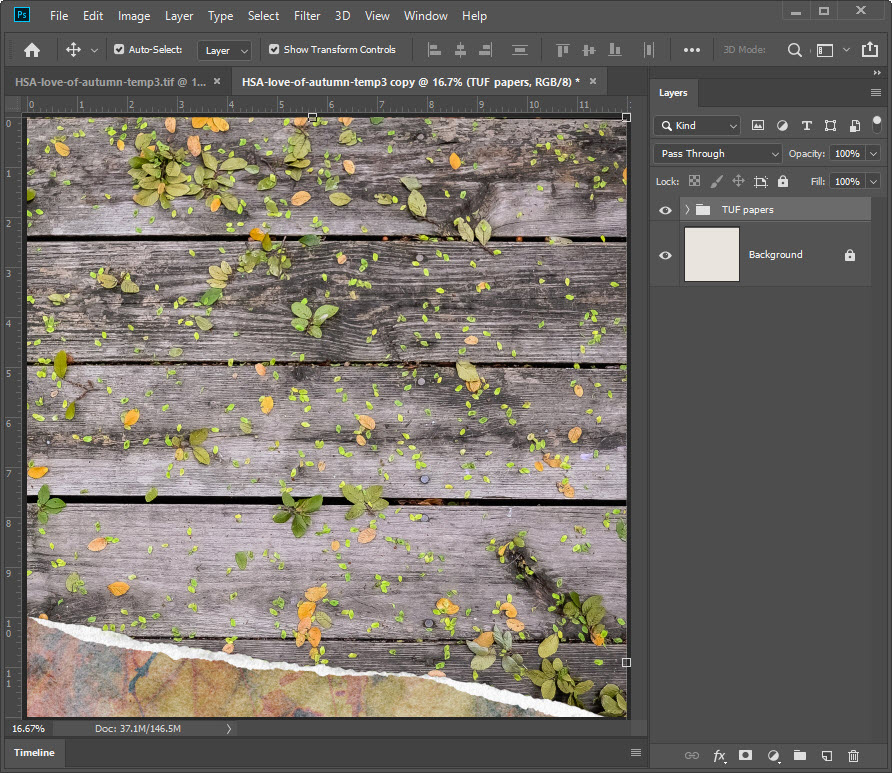Open the Timeline panel tab
Image resolution: width=892 pixels, height=773 pixels.
point(35,752)
